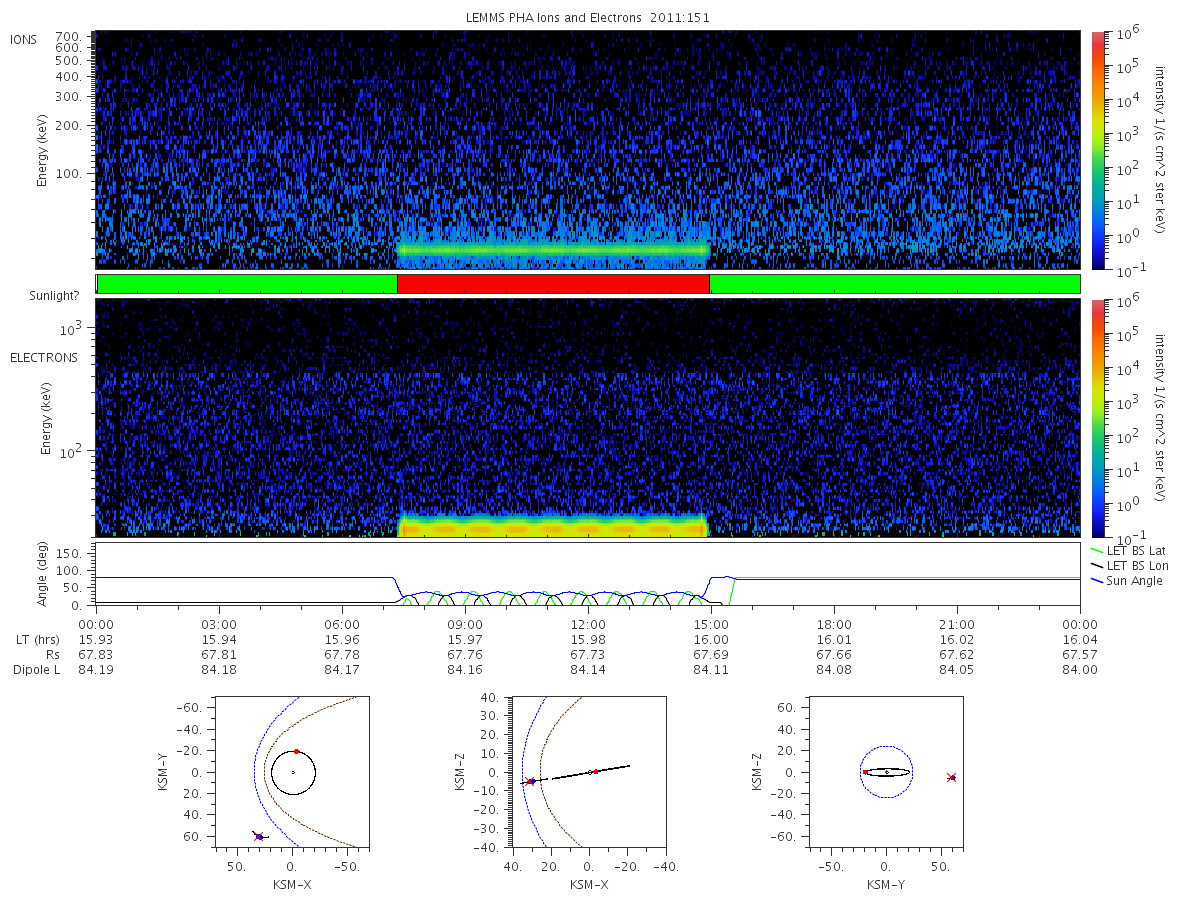Select the LET BS Lon legend entry
Image resolution: width=1200 pixels, height=900 pixels.
pyautogui.click(x=1130, y=565)
